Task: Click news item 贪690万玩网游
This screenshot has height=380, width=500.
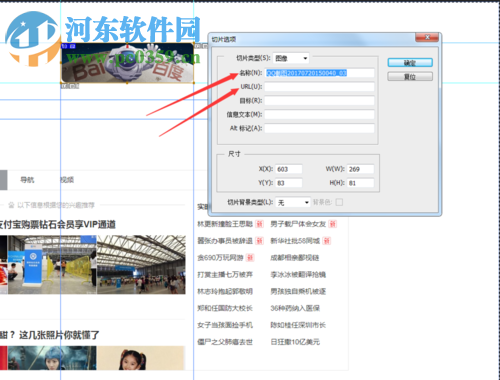Action: (220, 258)
